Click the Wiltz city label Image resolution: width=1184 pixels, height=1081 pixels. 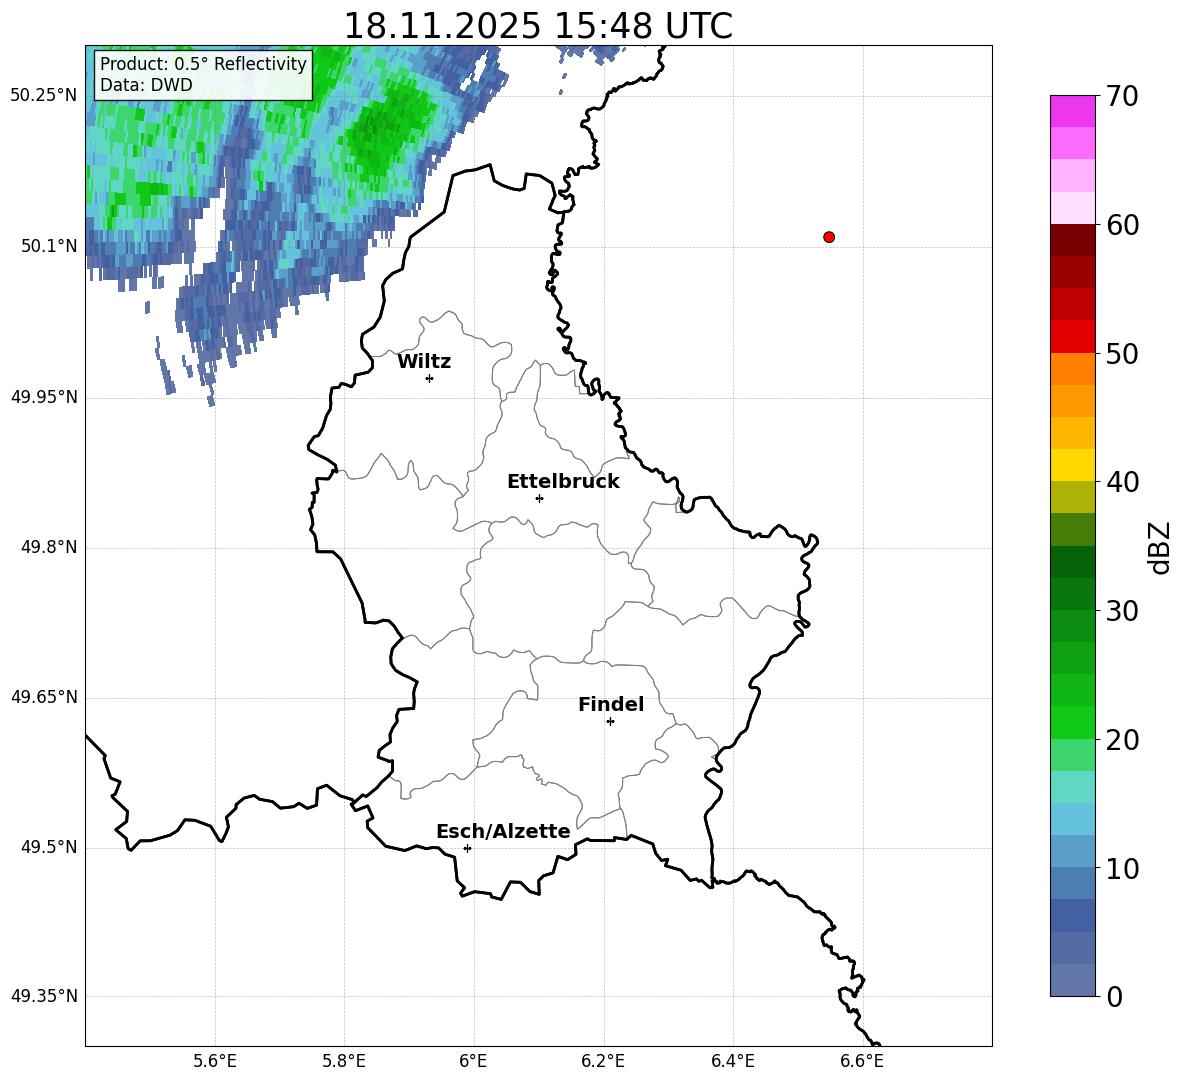point(424,362)
